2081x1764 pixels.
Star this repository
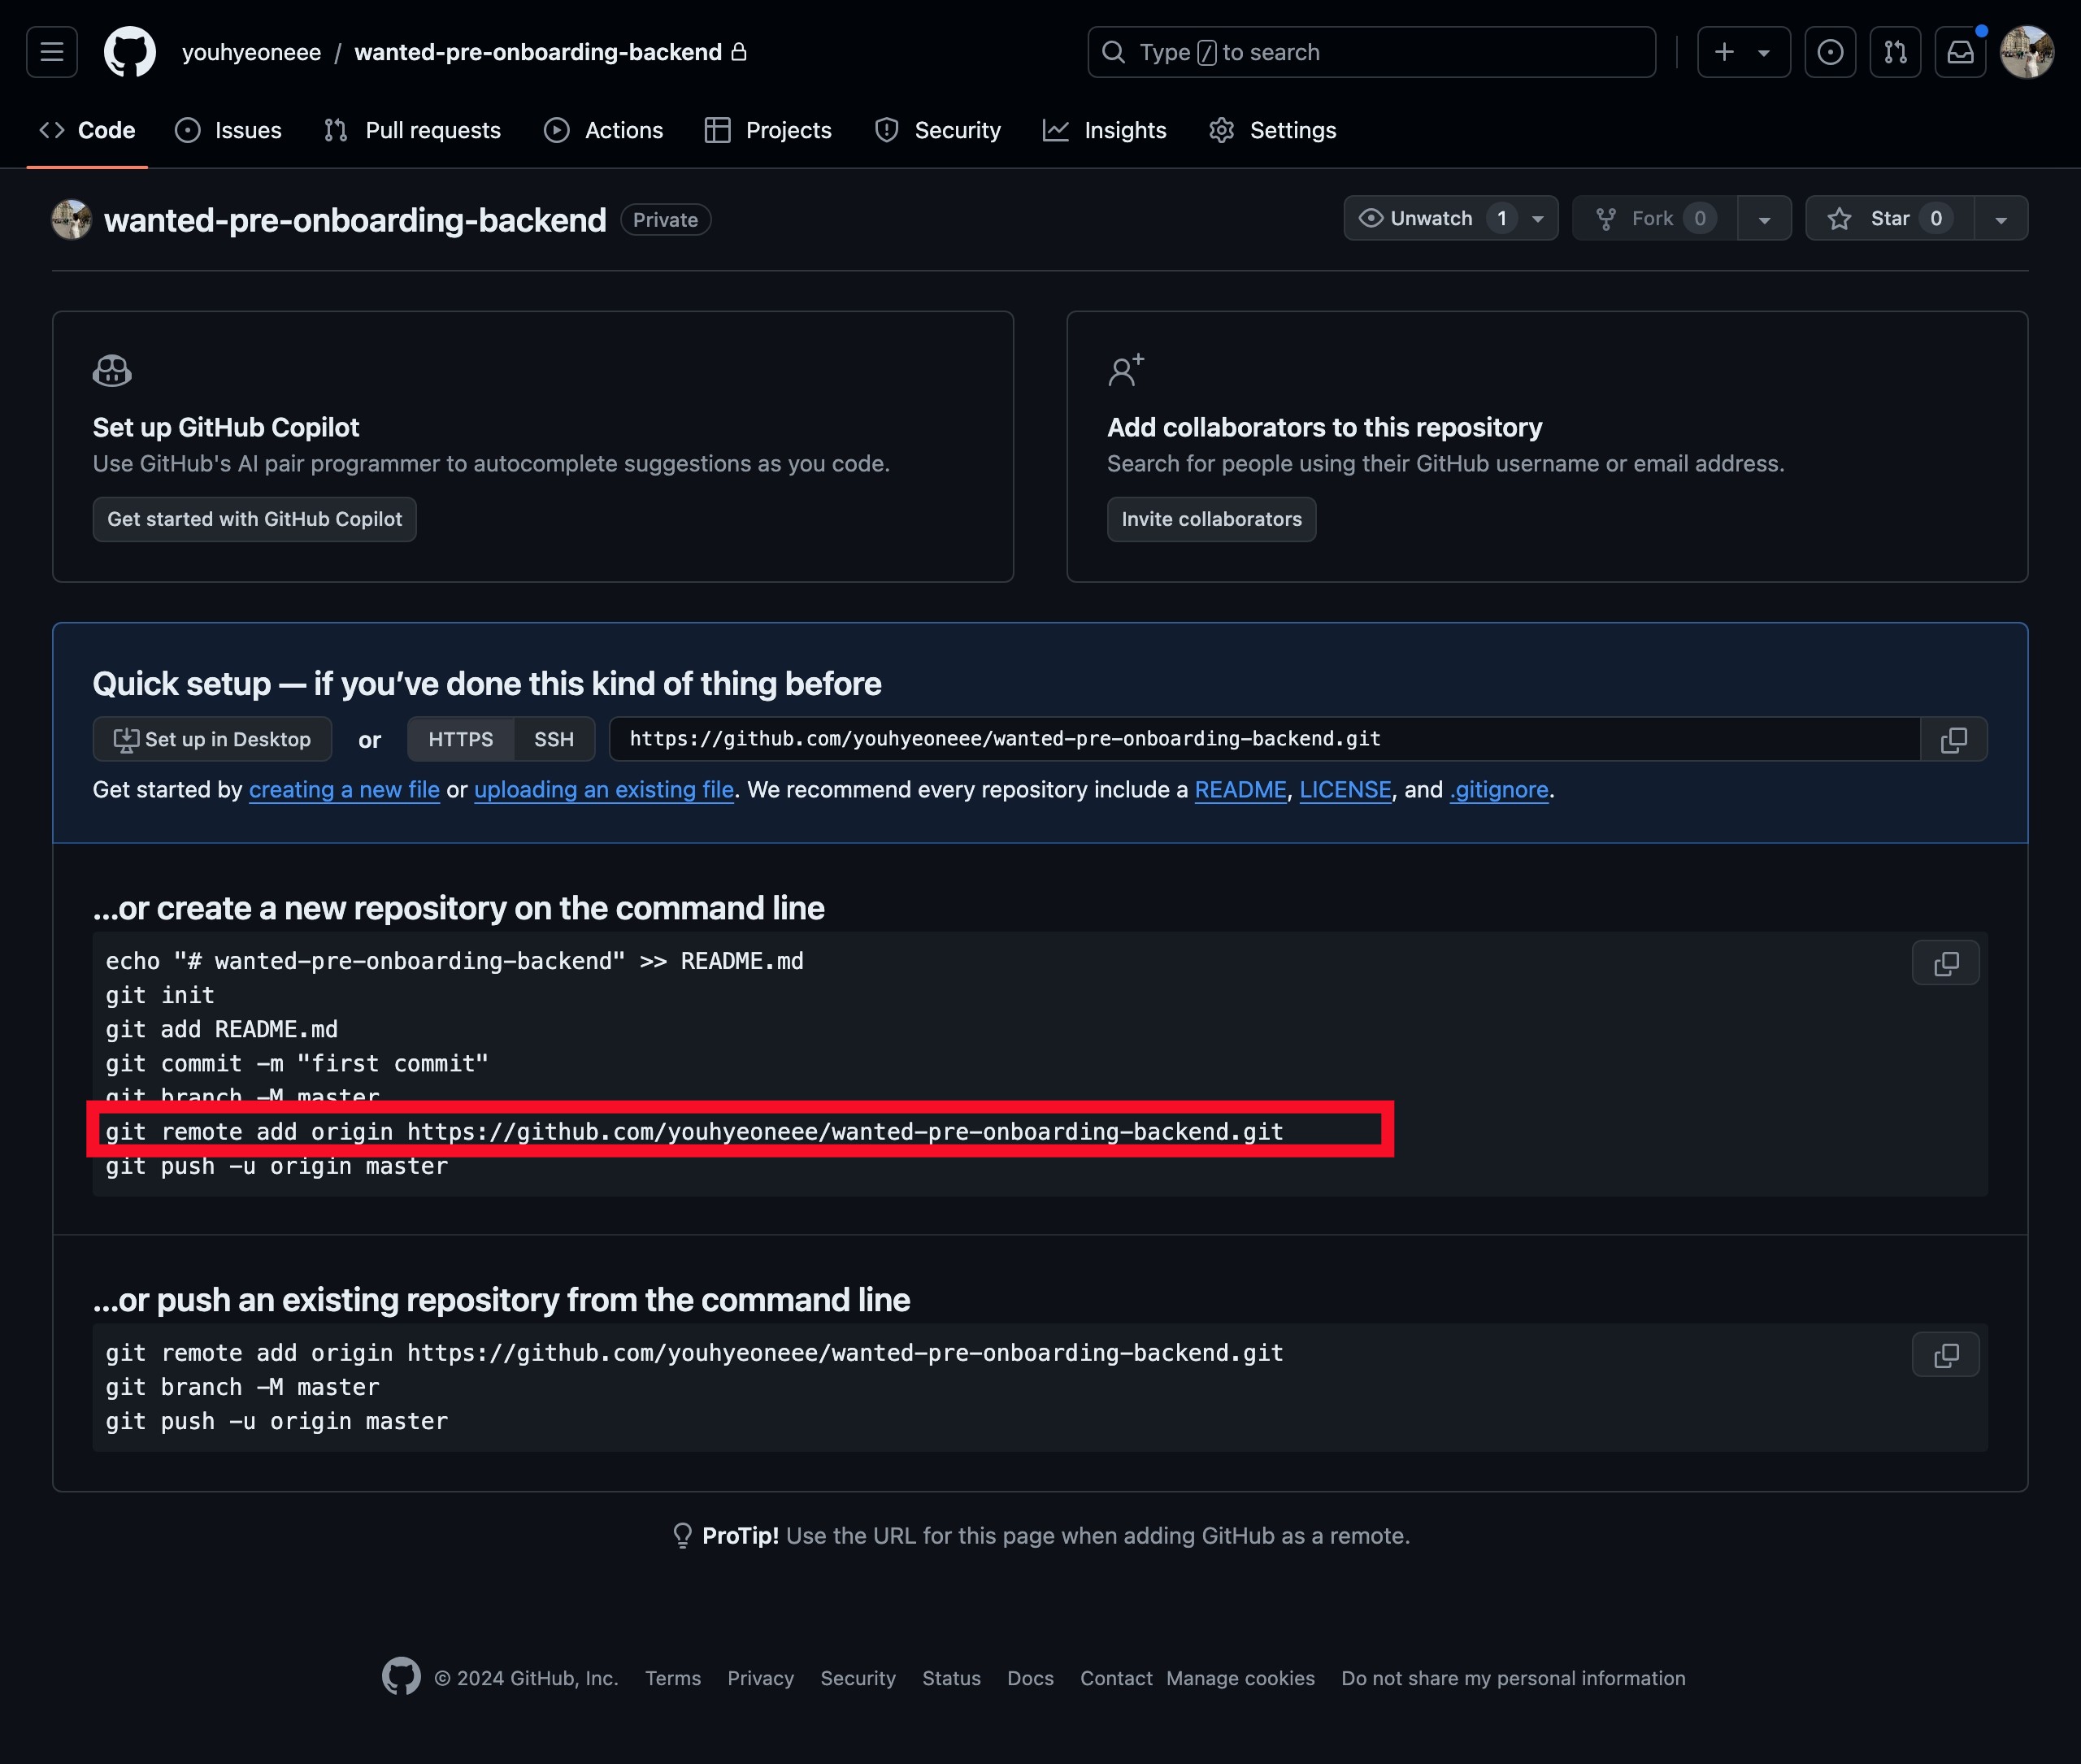pyautogui.click(x=1889, y=218)
